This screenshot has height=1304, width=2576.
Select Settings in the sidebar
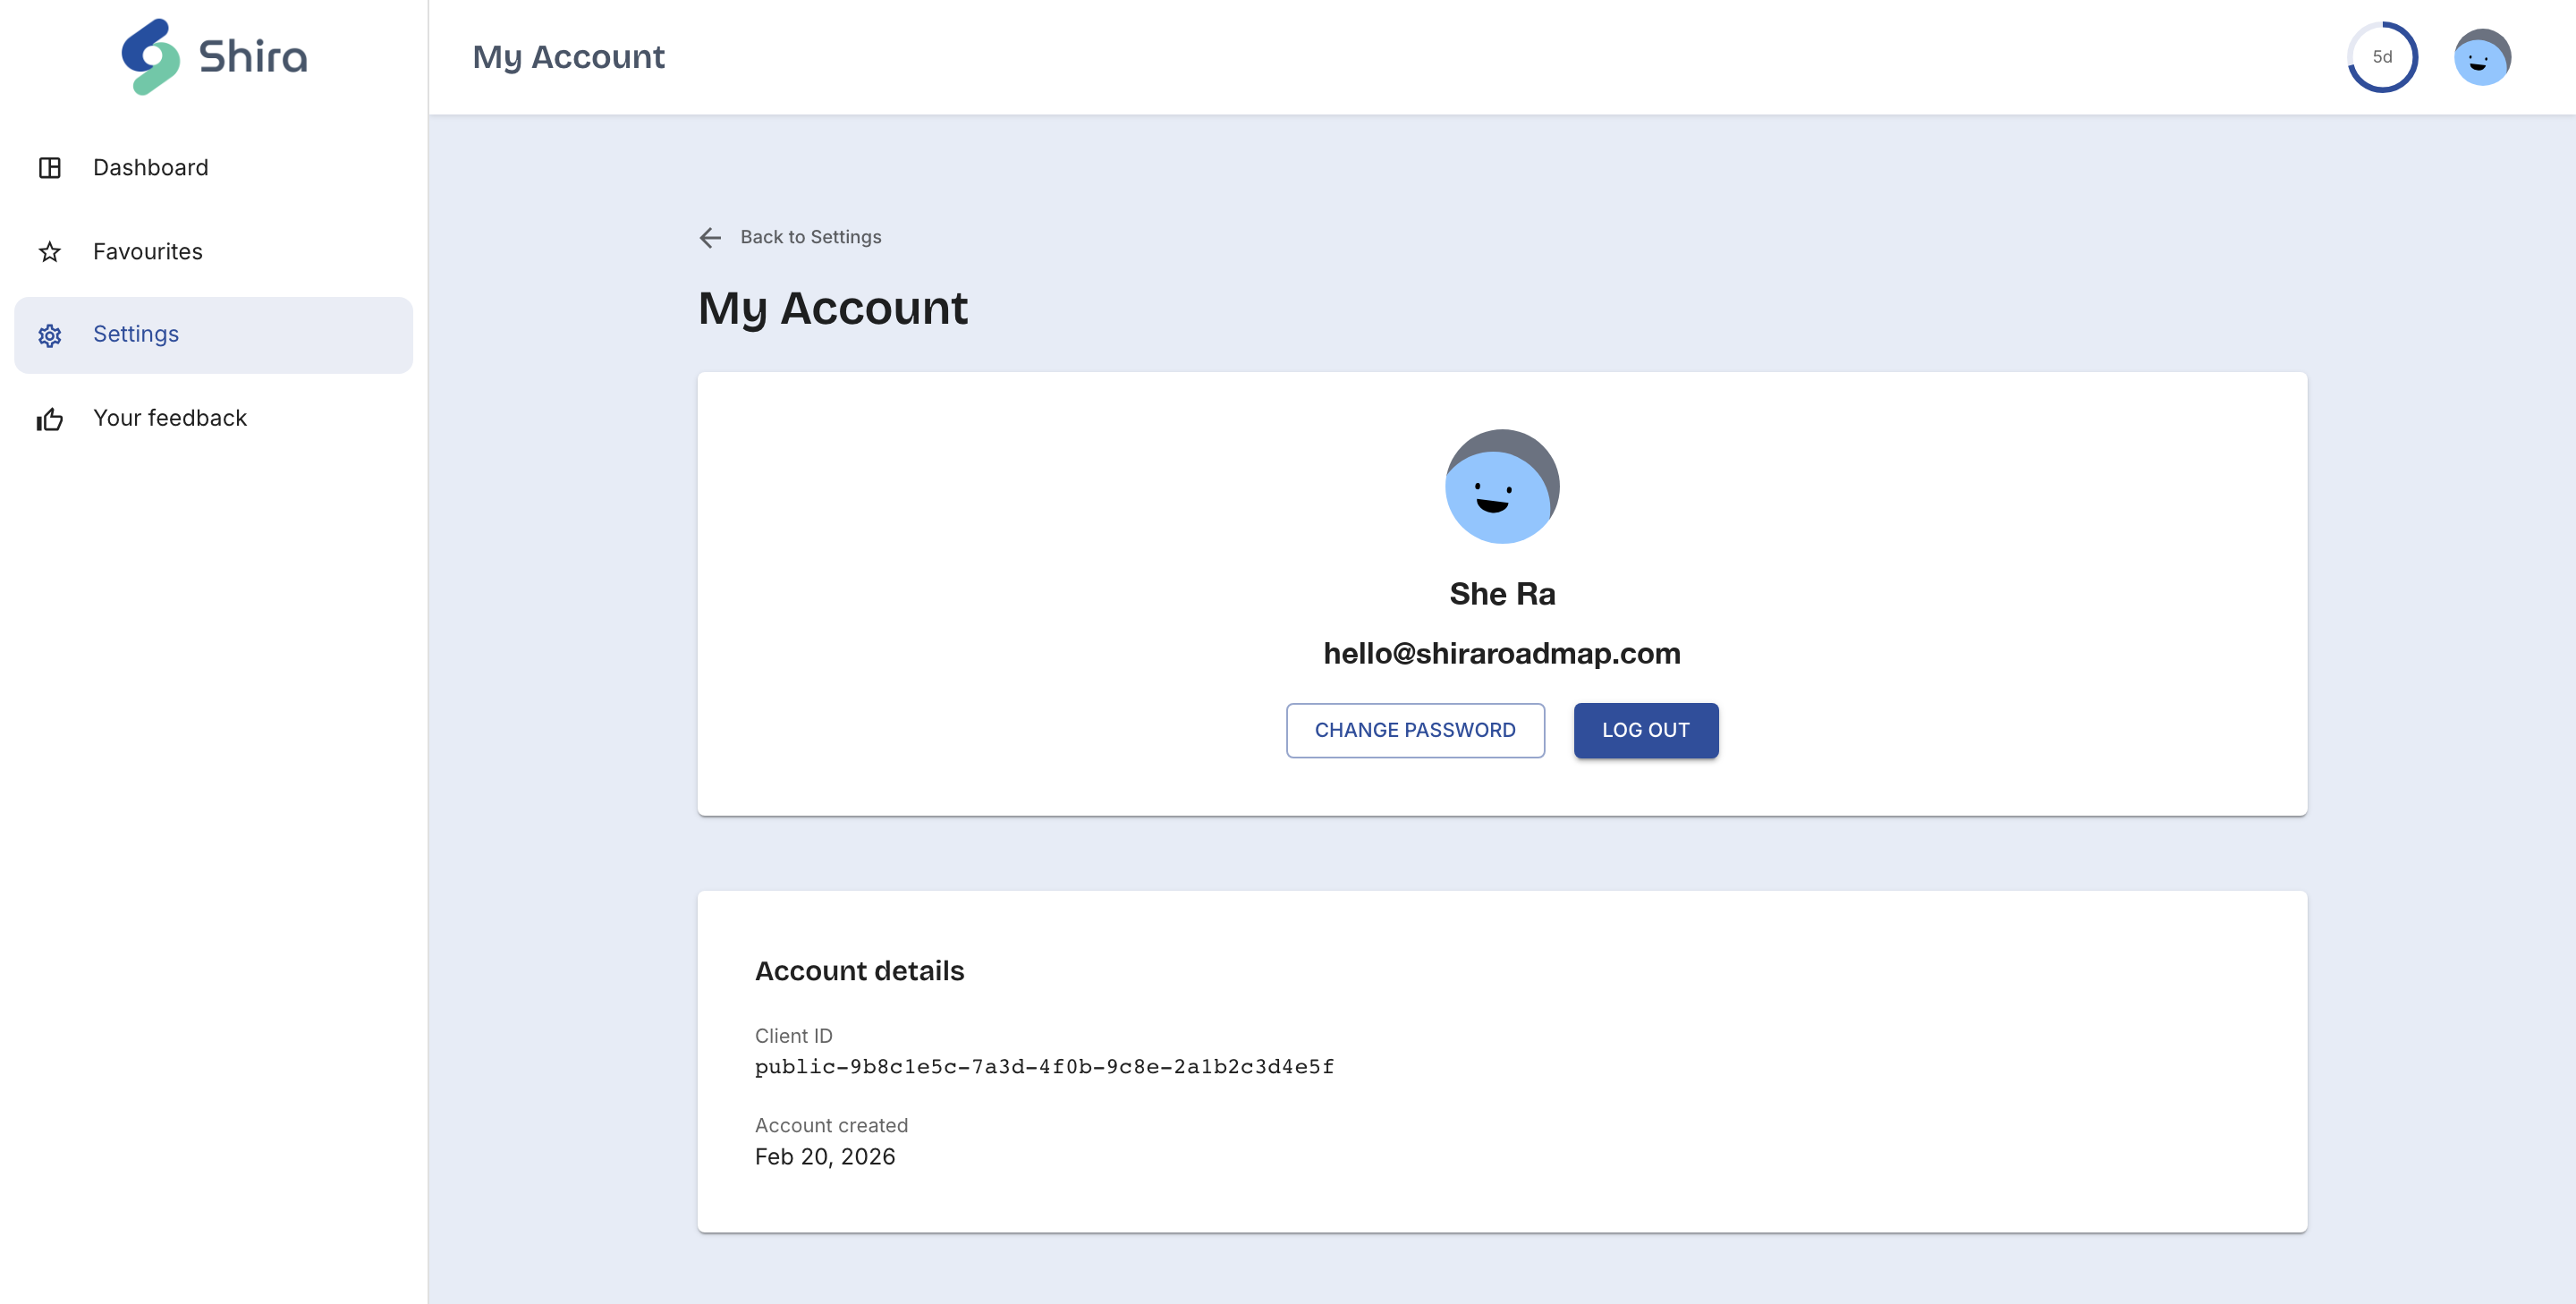[x=213, y=335]
